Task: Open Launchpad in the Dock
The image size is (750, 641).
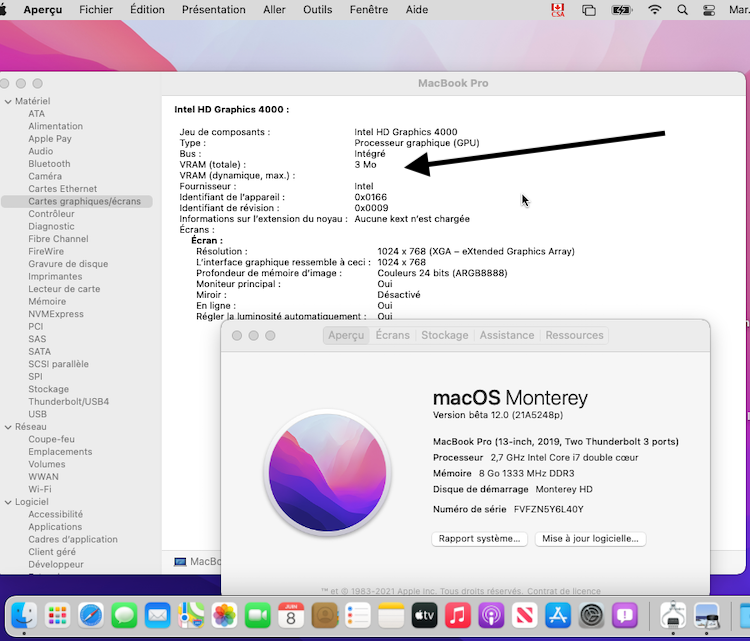Action: [57, 615]
